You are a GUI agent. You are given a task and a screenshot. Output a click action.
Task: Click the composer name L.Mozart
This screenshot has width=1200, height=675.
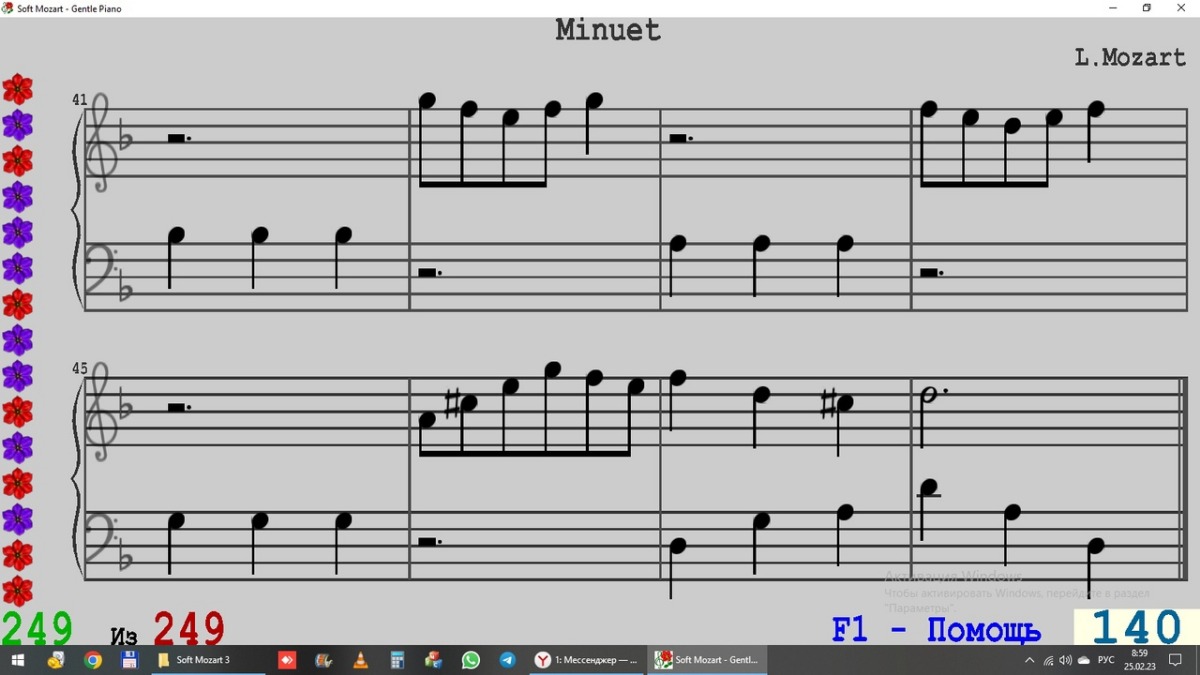click(1130, 57)
